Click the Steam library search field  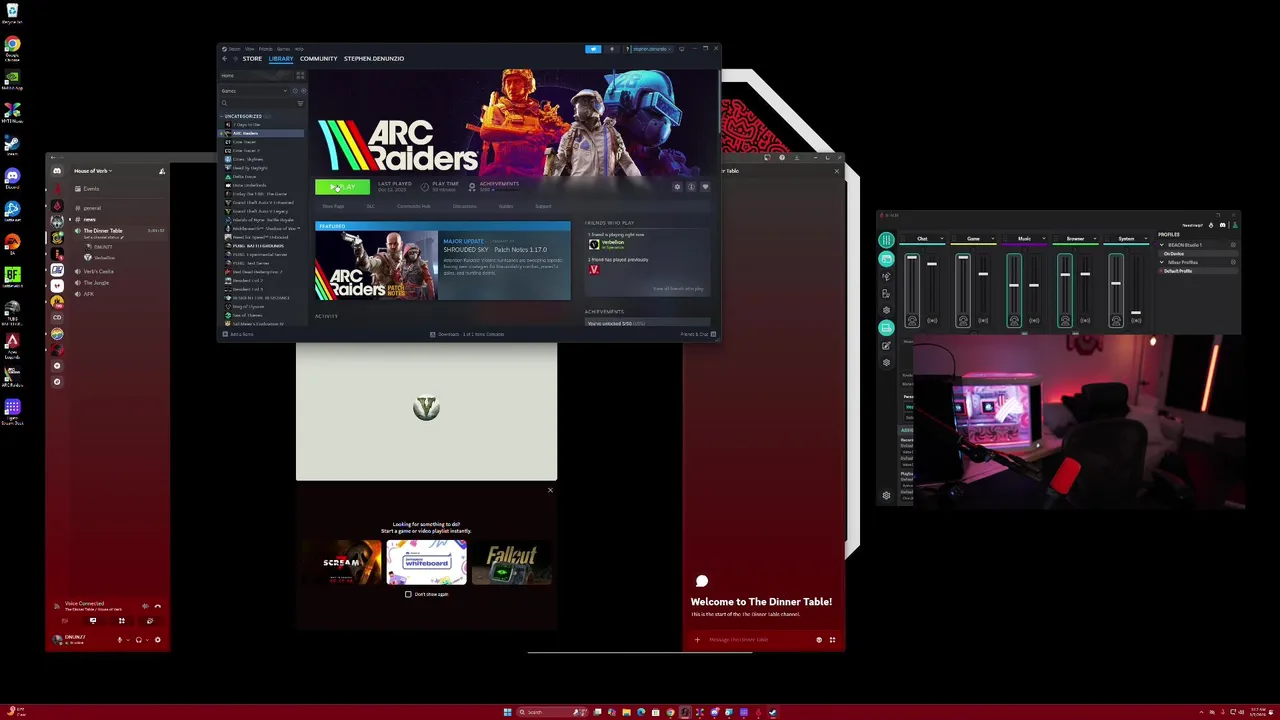pos(258,103)
